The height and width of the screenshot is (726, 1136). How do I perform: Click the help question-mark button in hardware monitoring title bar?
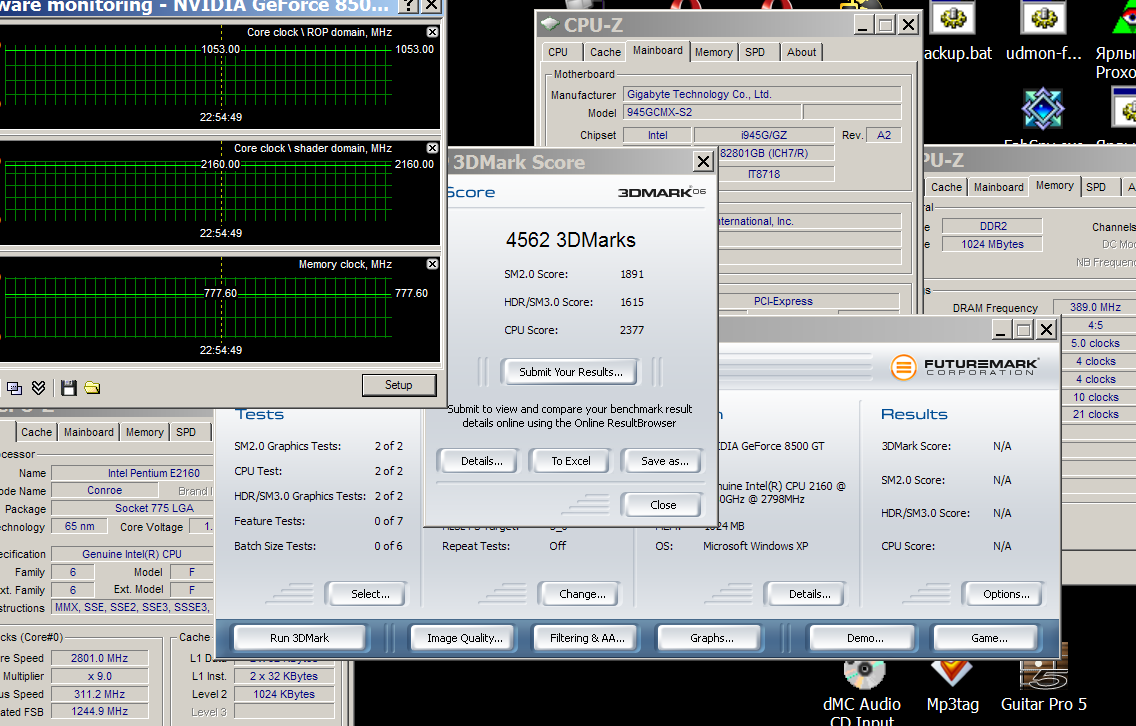coord(409,6)
